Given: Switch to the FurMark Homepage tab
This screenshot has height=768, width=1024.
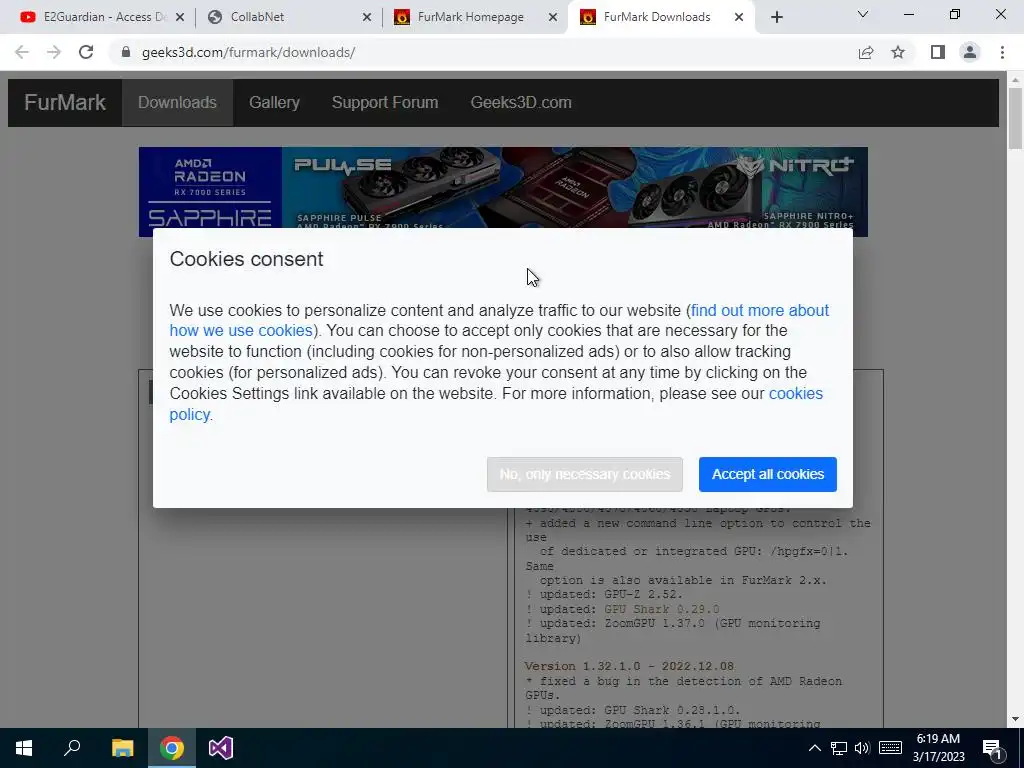Looking at the screenshot, I should tap(475, 17).
